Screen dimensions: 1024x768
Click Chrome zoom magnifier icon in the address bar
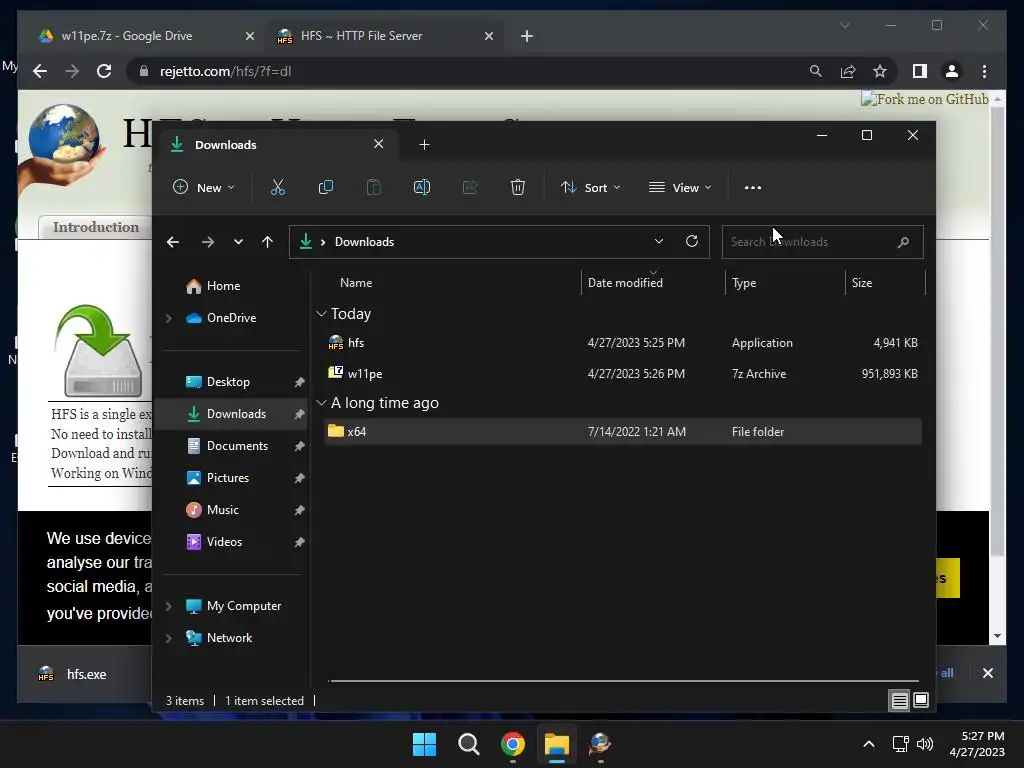click(x=816, y=71)
